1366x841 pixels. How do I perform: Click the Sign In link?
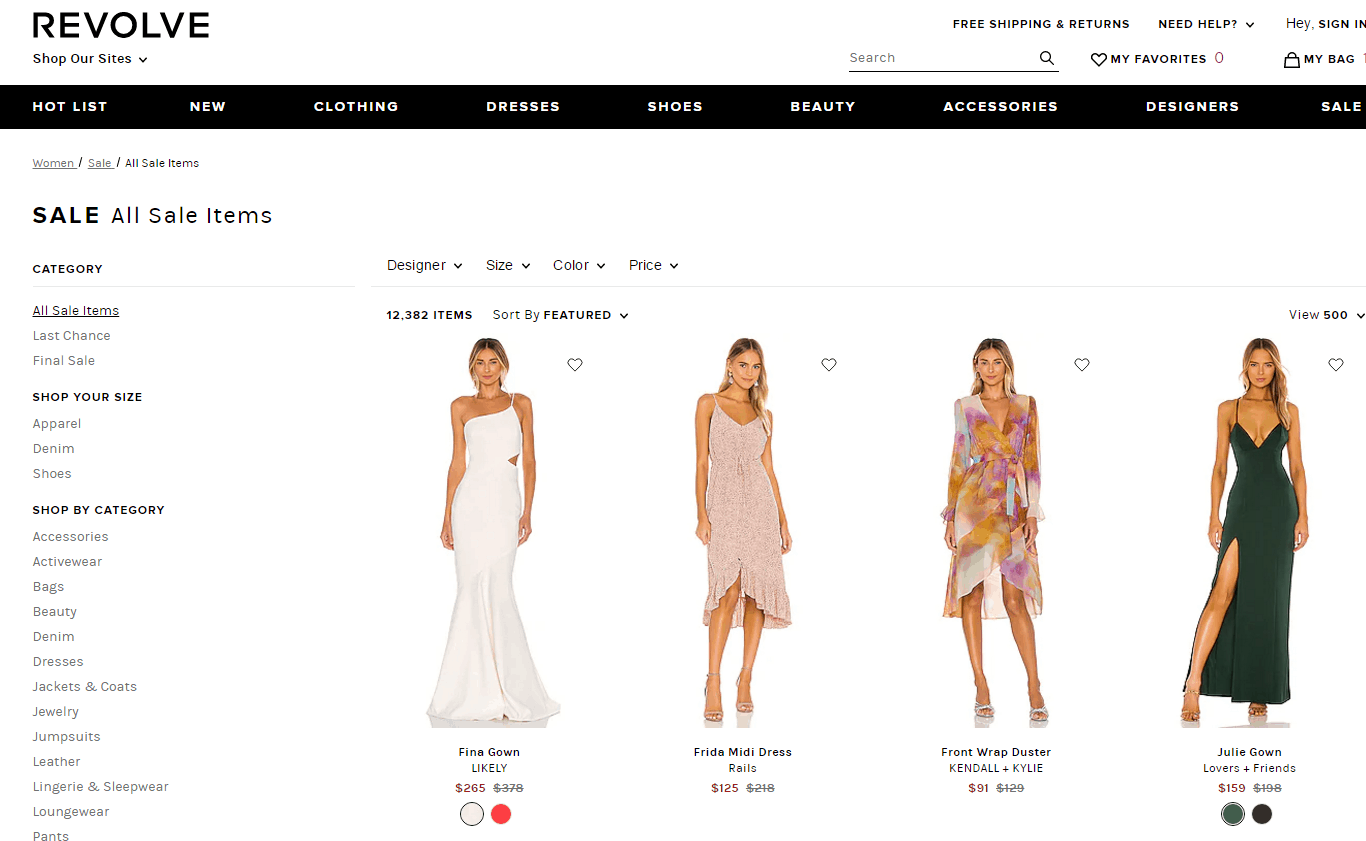click(x=1341, y=24)
